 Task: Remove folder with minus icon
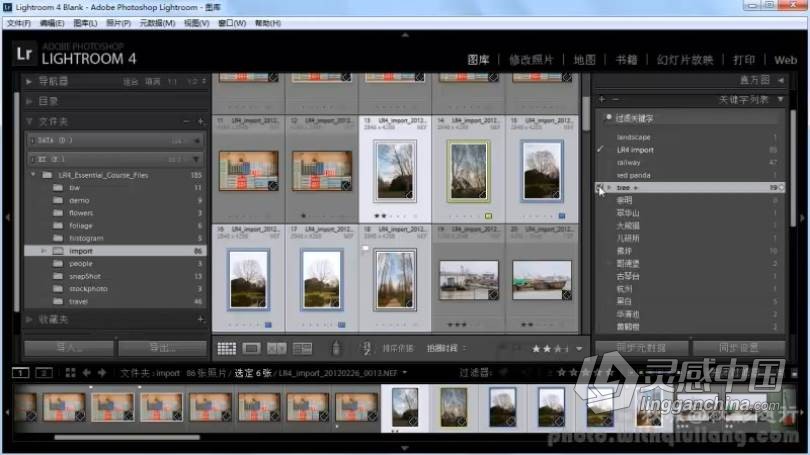[x=186, y=121]
